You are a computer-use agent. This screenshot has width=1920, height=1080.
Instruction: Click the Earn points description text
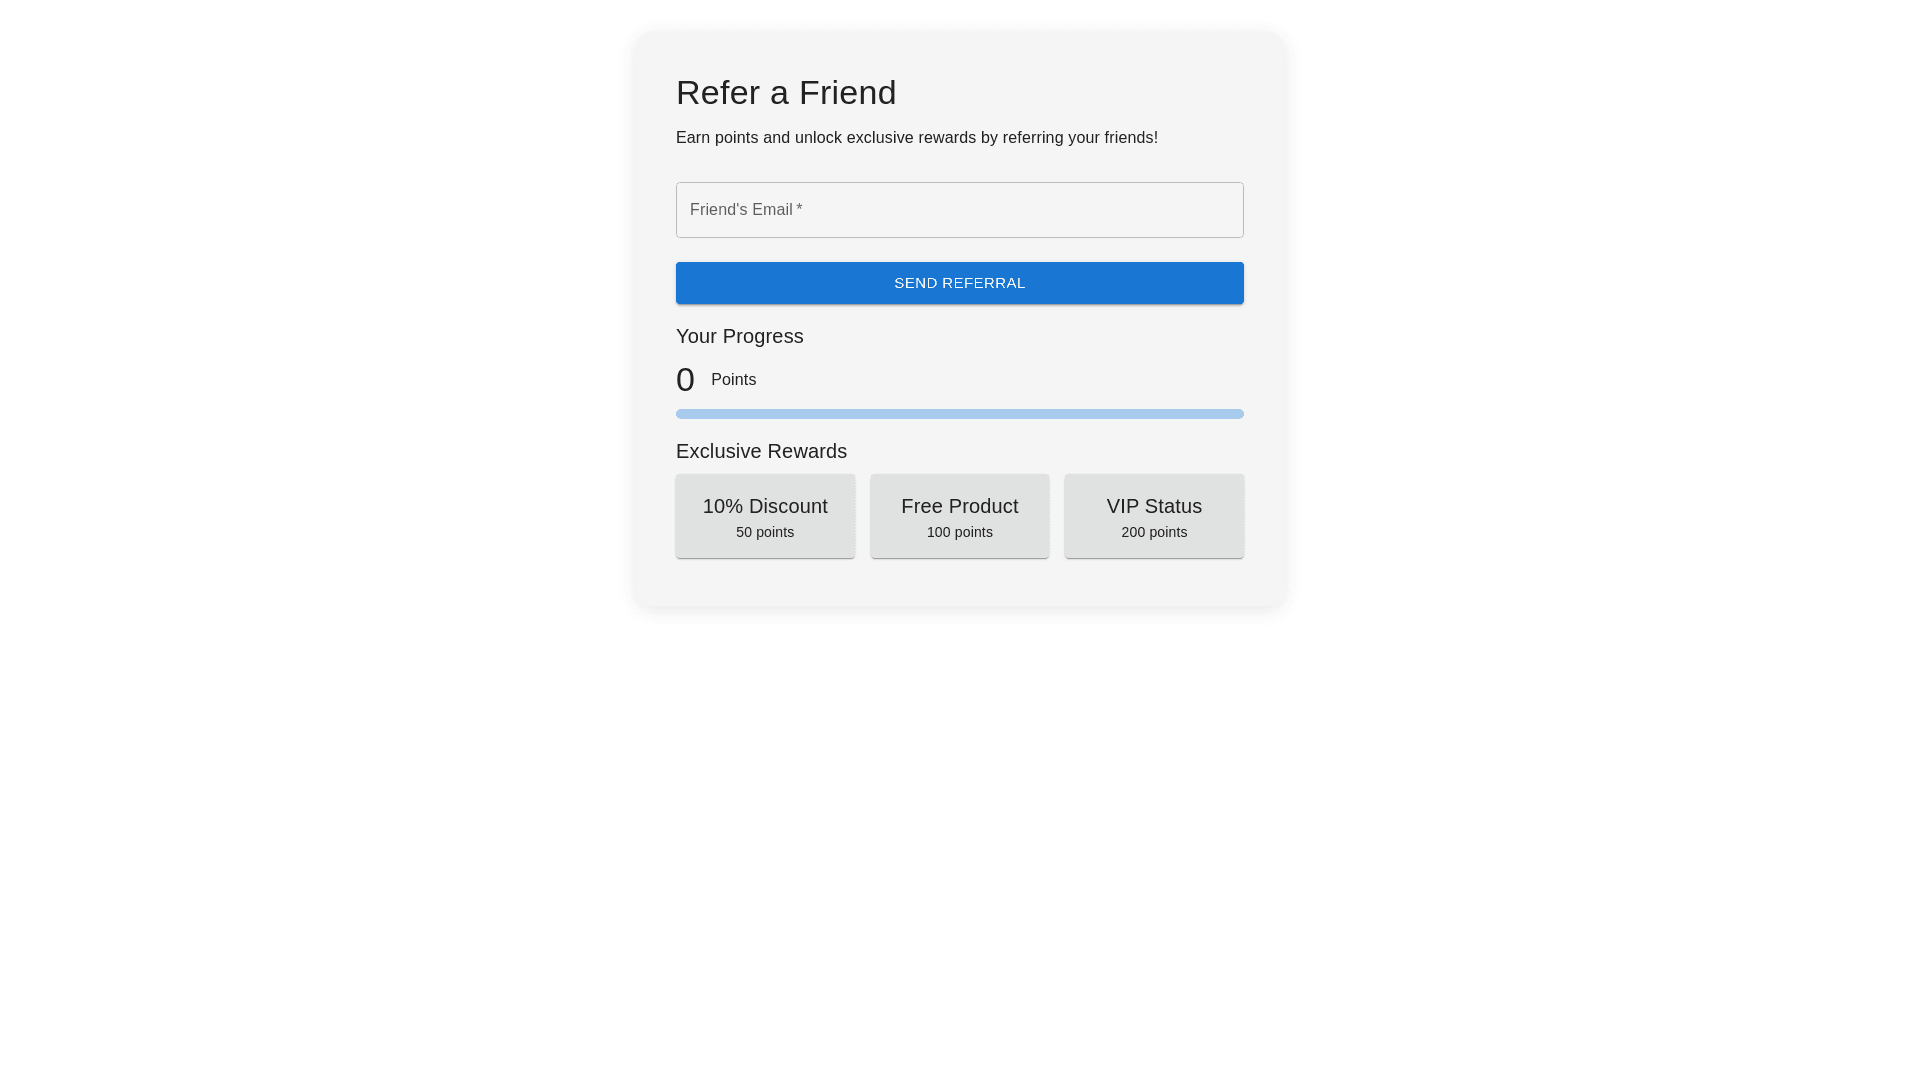916,138
